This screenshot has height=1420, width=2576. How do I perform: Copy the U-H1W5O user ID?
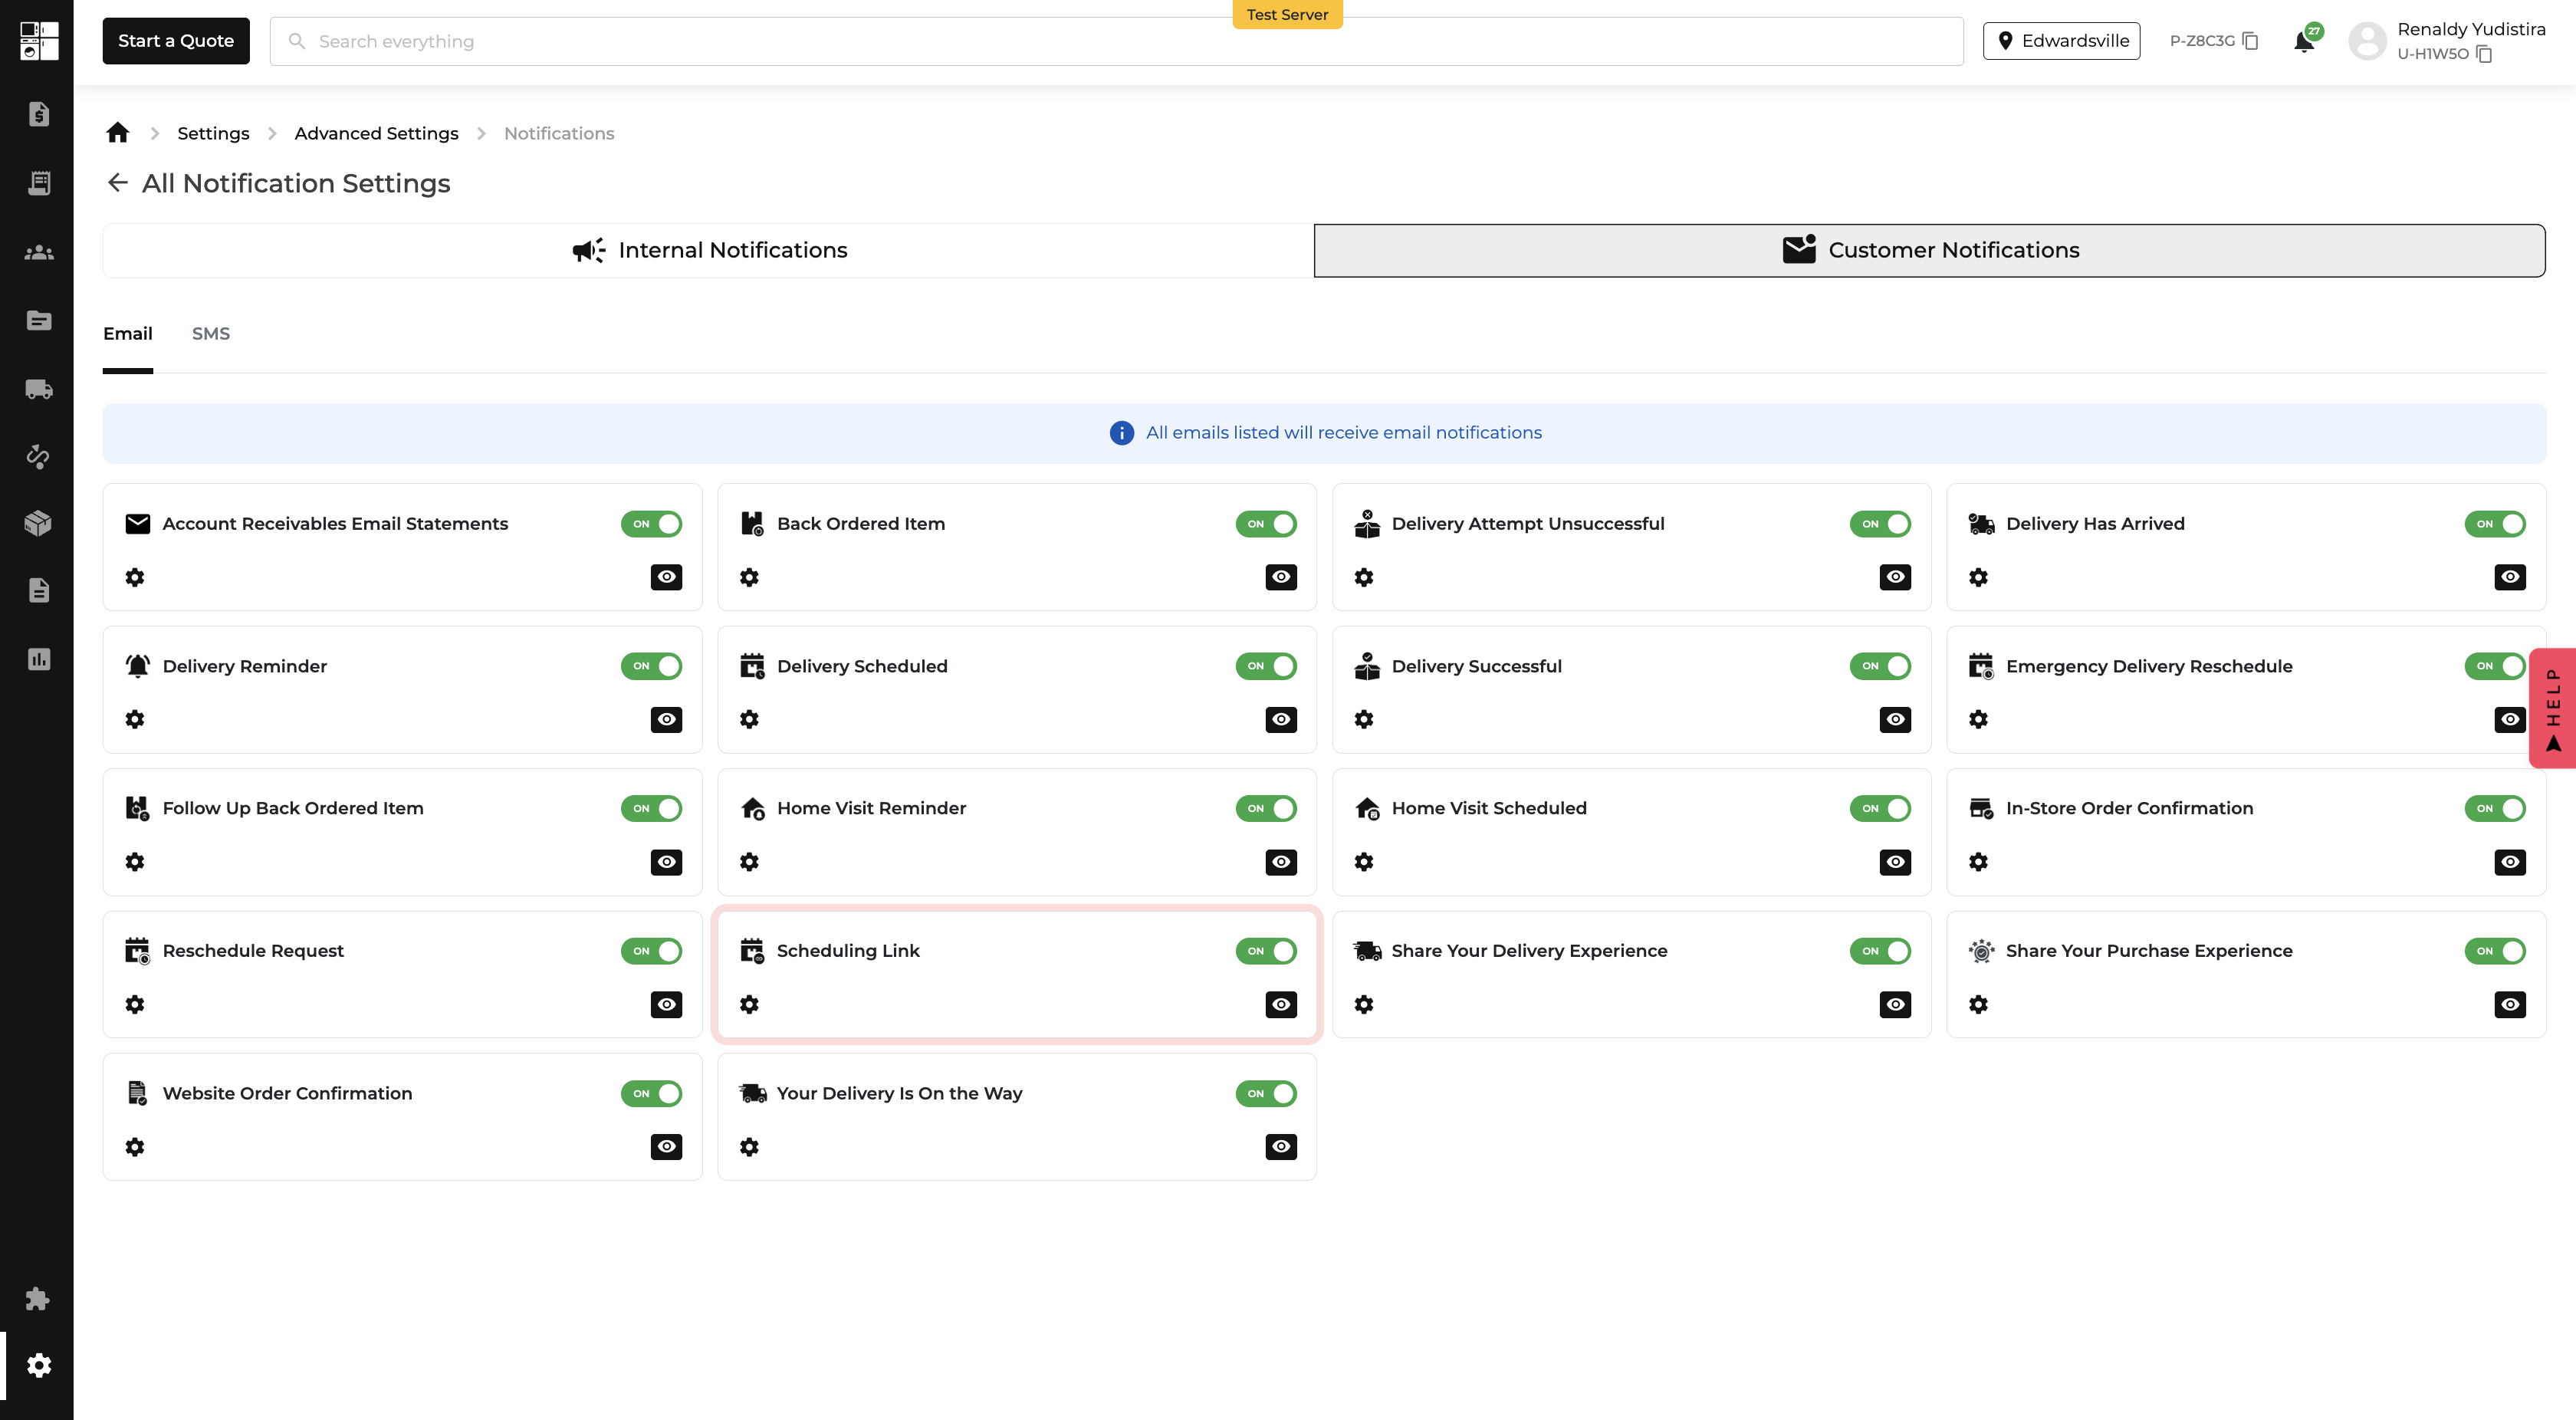coord(2484,54)
